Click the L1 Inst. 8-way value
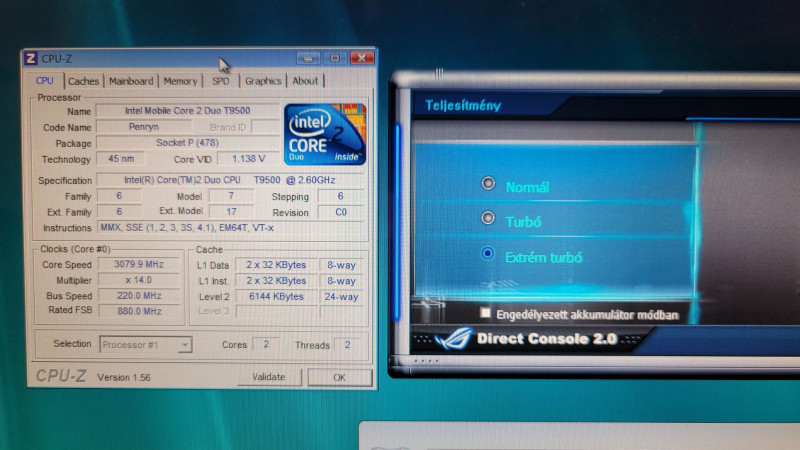 [341, 281]
